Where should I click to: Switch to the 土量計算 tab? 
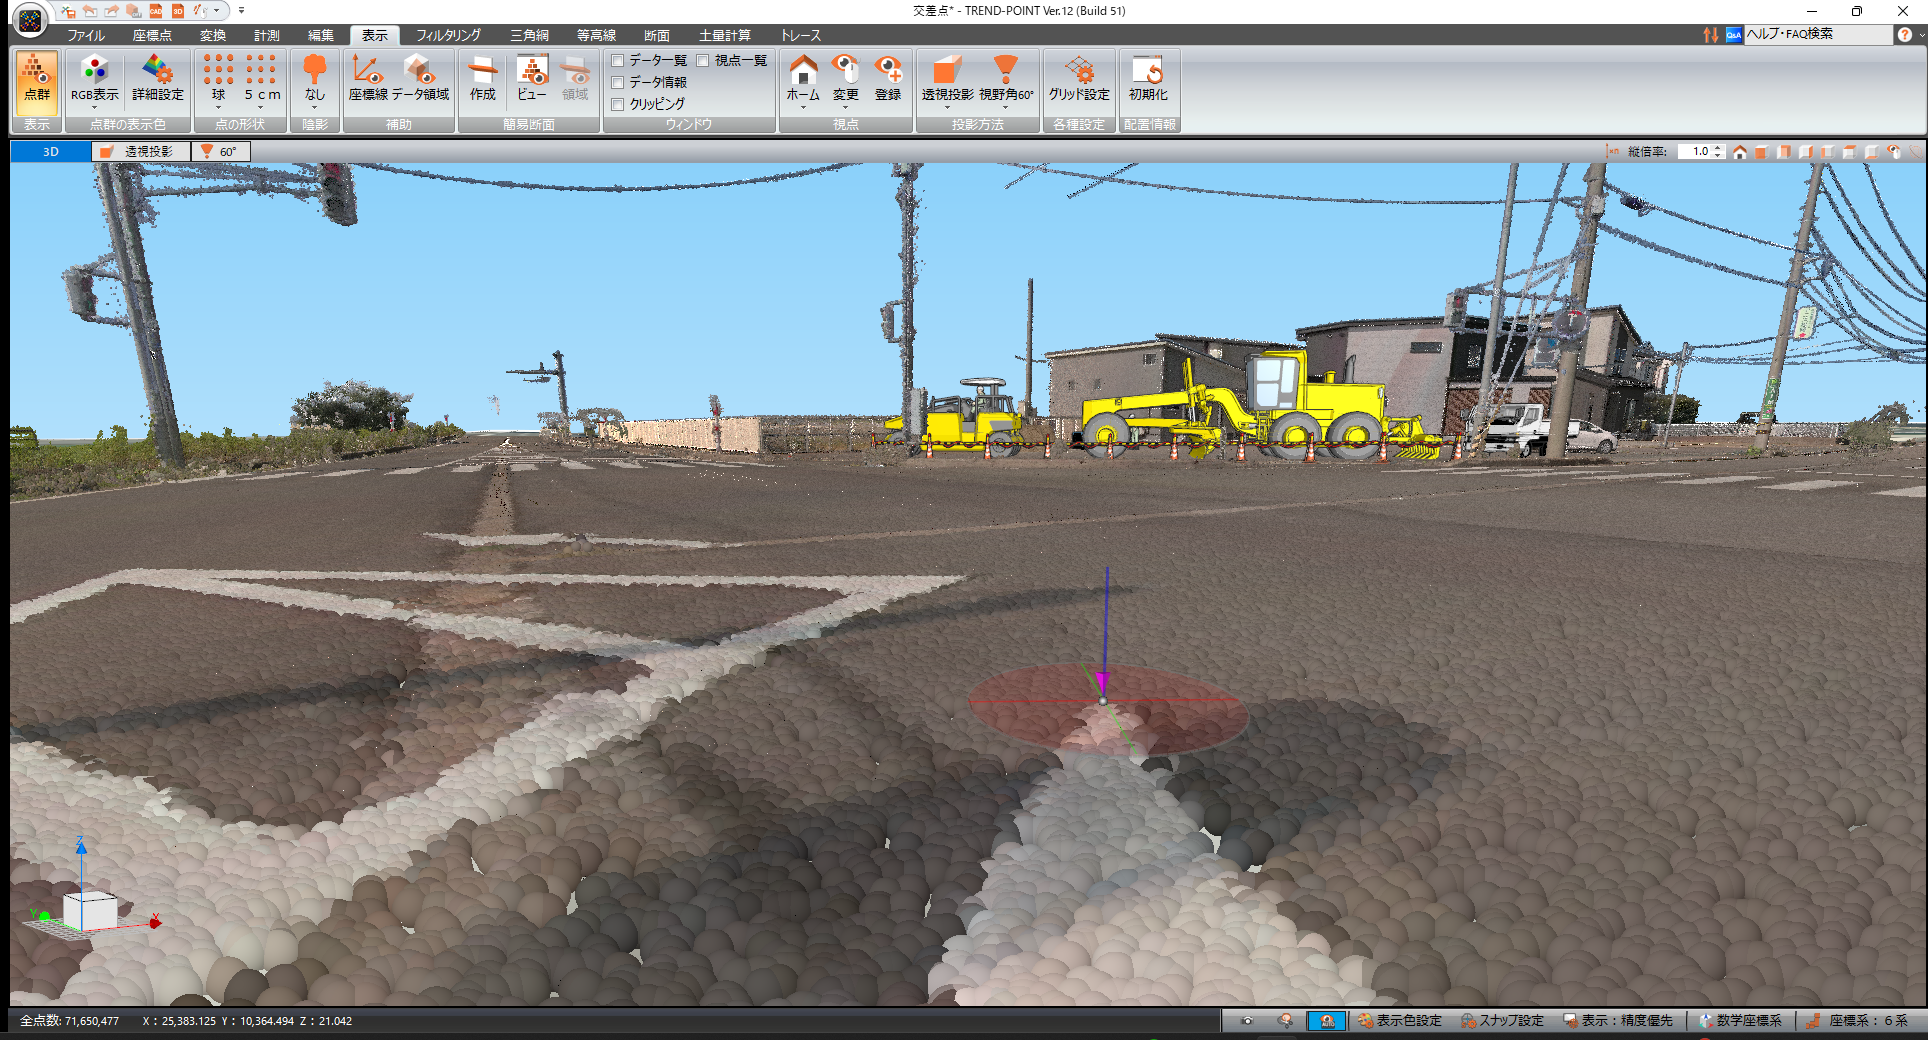[724, 35]
